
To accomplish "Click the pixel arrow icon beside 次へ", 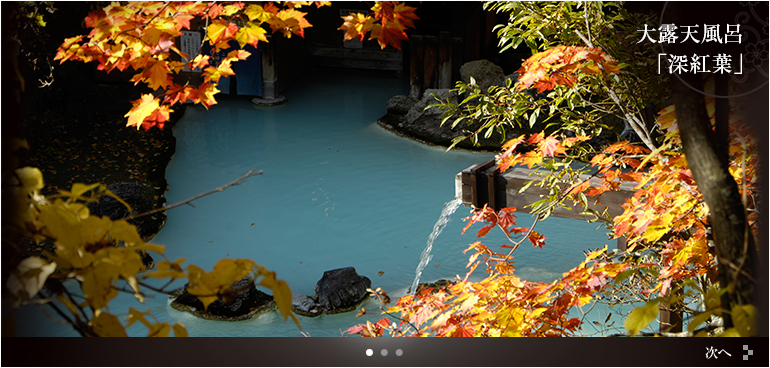I will click(x=747, y=352).
